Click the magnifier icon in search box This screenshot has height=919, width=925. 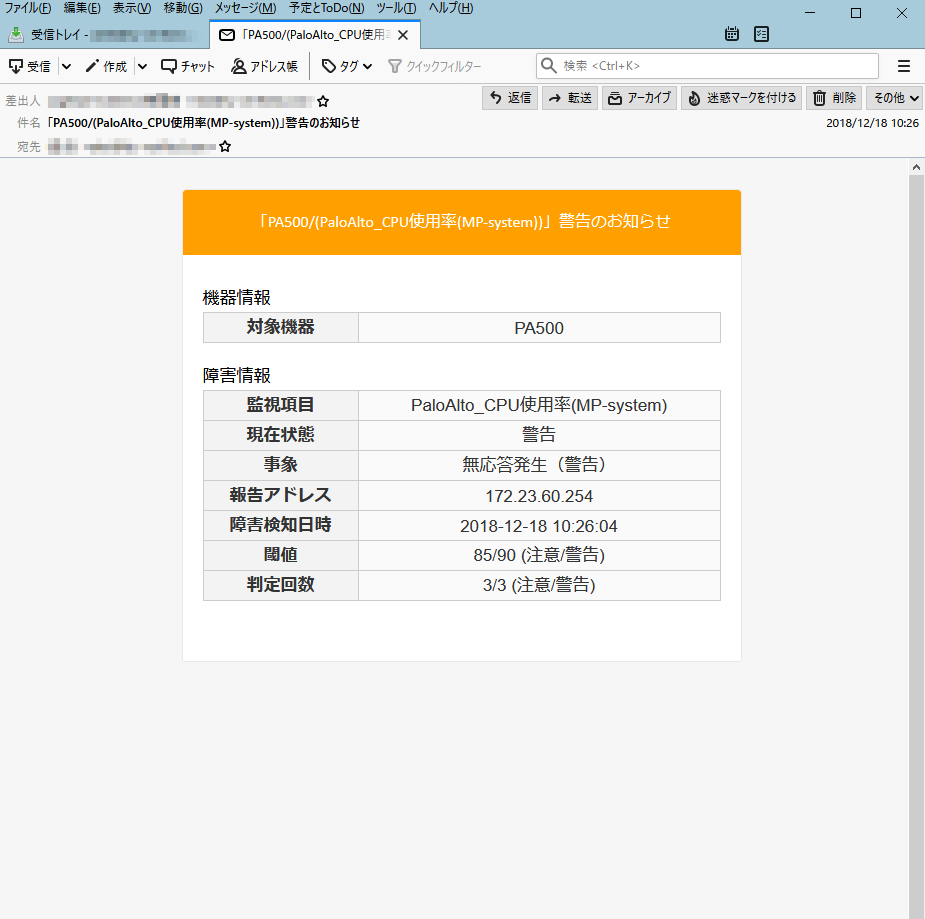pos(549,65)
